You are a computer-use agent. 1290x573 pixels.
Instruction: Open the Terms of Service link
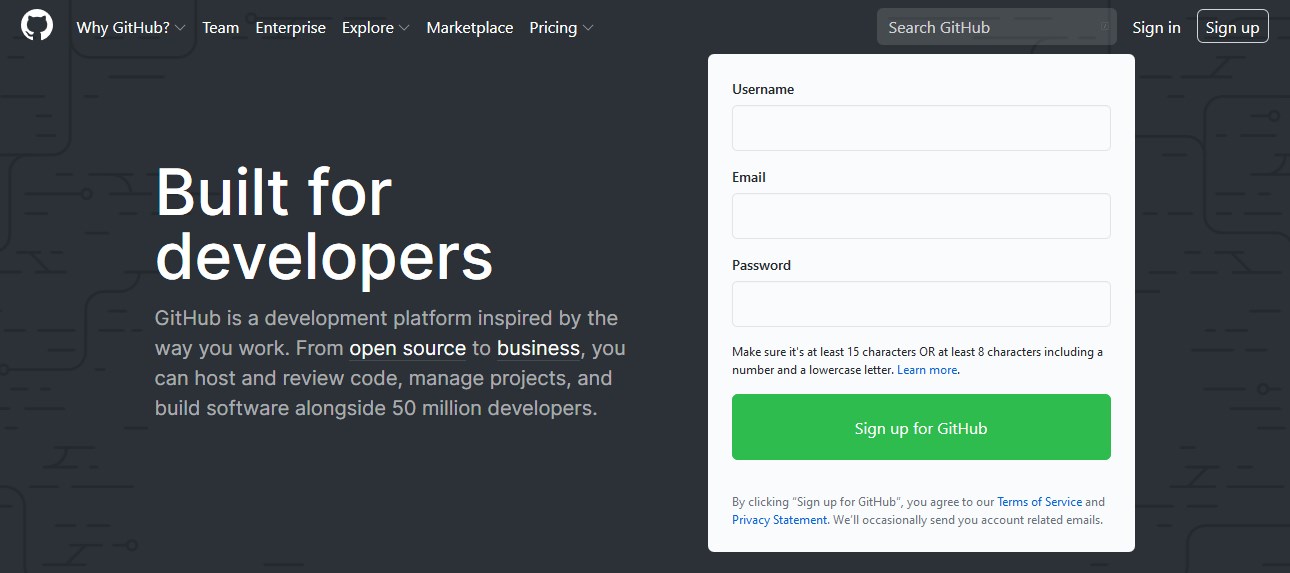click(1039, 502)
